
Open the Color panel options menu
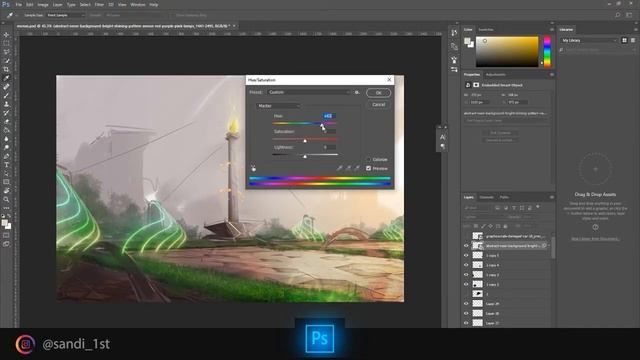(x=552, y=30)
